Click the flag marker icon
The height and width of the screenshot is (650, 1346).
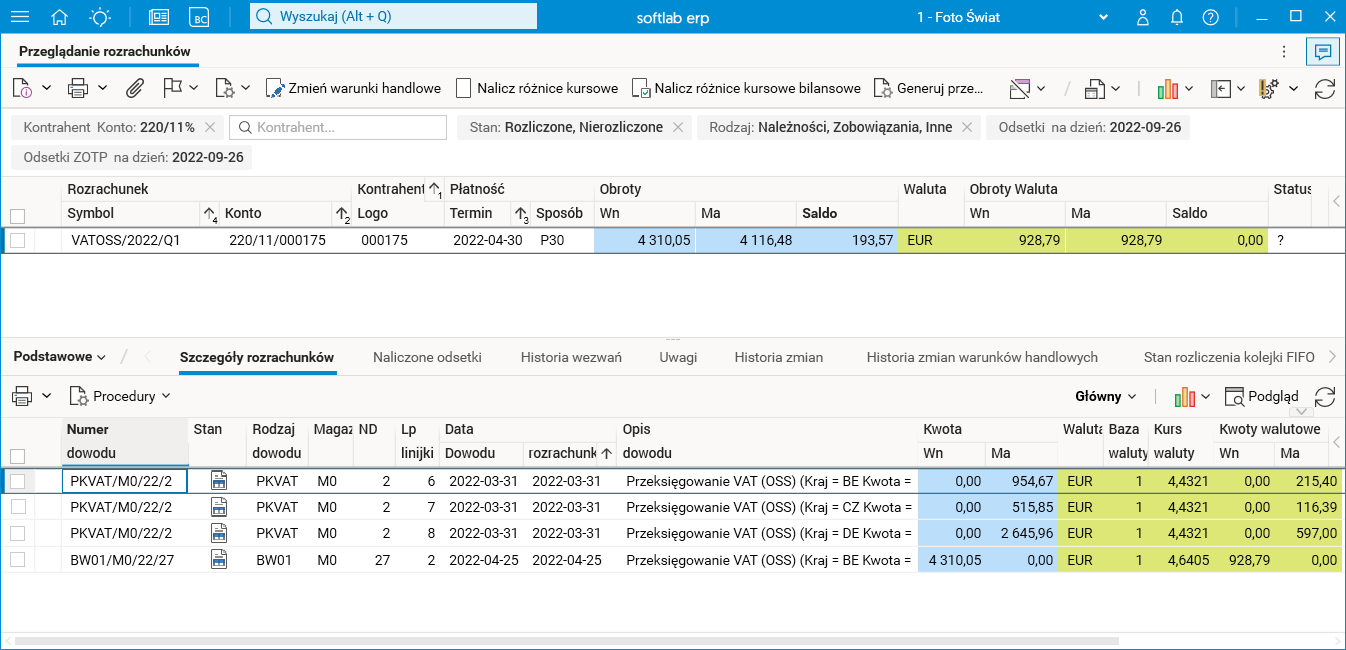[172, 88]
